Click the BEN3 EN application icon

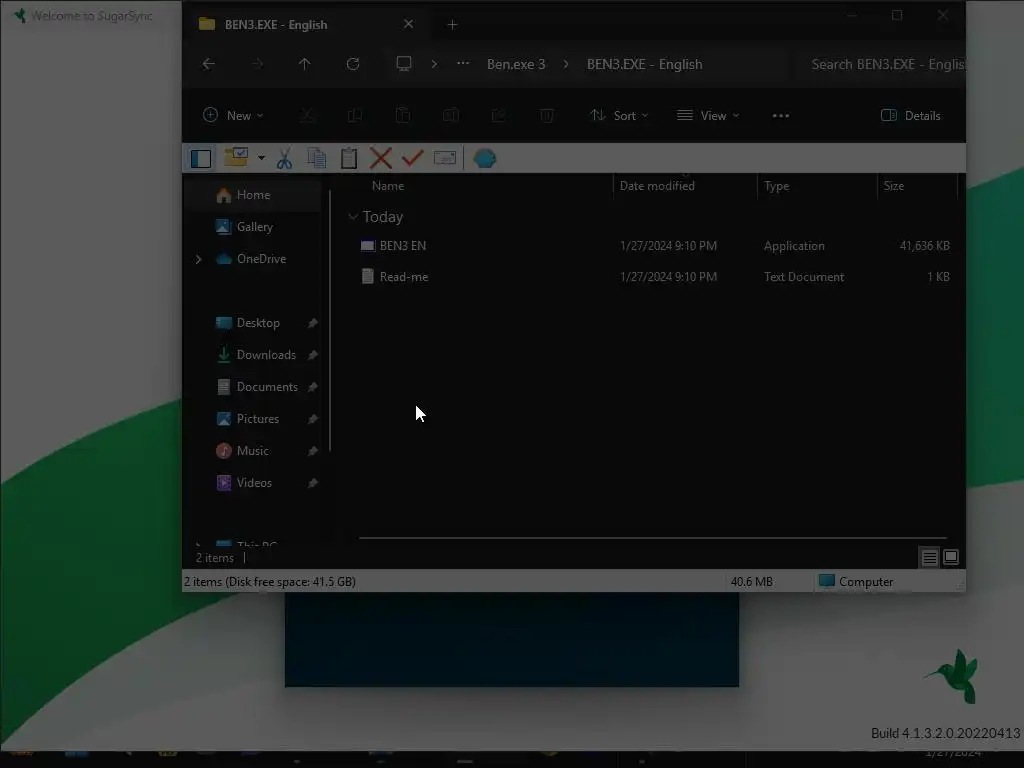pyautogui.click(x=368, y=246)
